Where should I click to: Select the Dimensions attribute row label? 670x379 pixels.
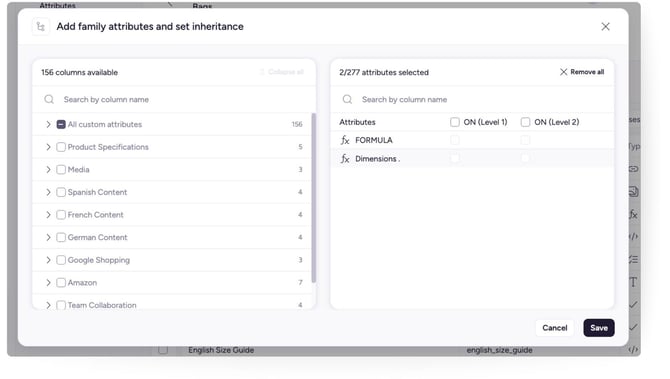tap(377, 159)
